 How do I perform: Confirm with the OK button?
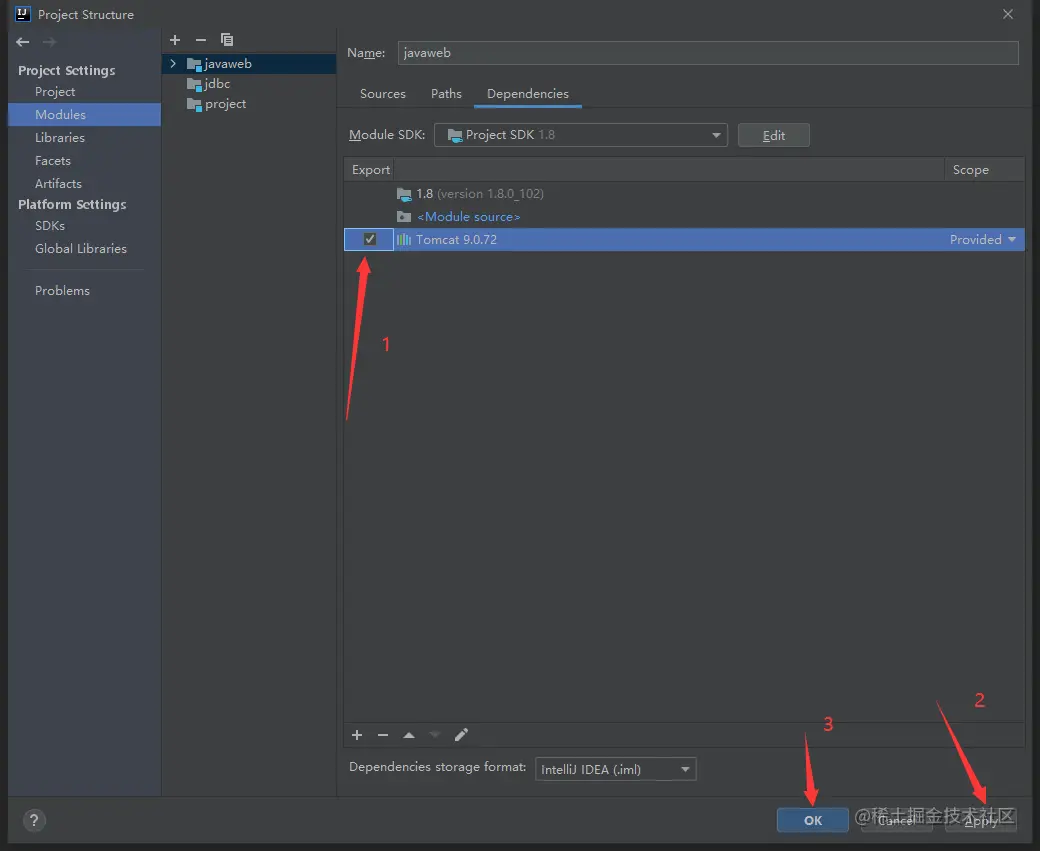coord(812,820)
